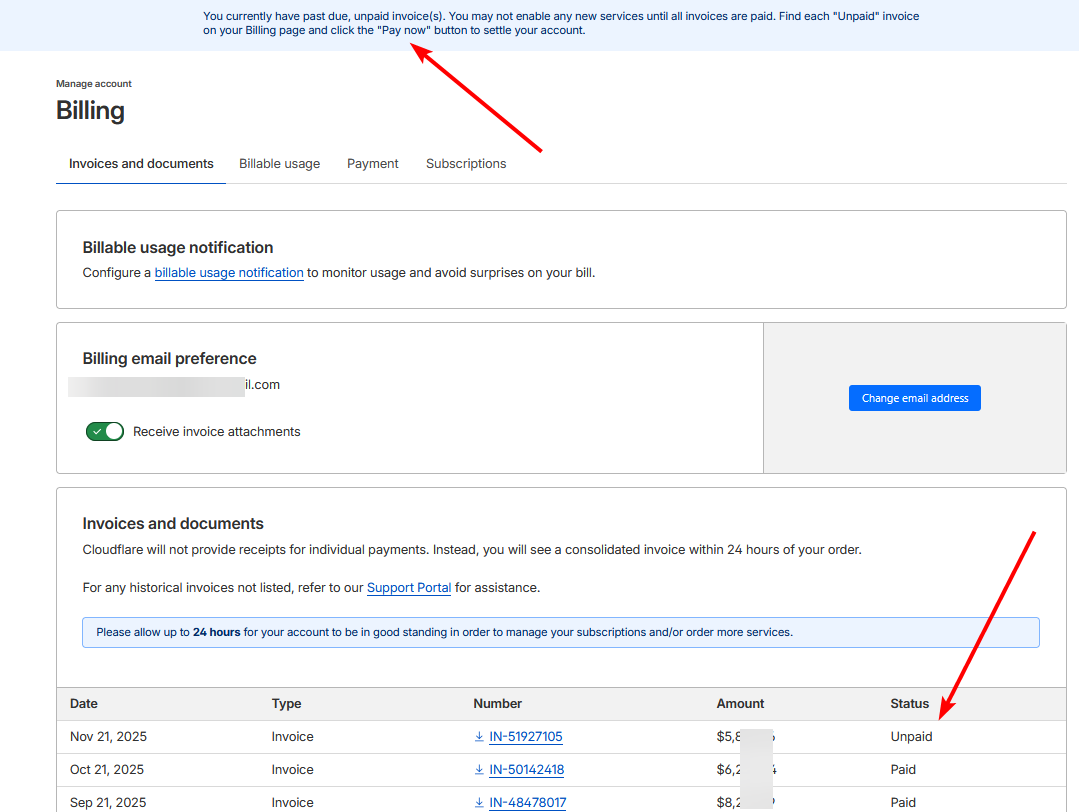Open invoice IN-51927105 link

(x=526, y=736)
